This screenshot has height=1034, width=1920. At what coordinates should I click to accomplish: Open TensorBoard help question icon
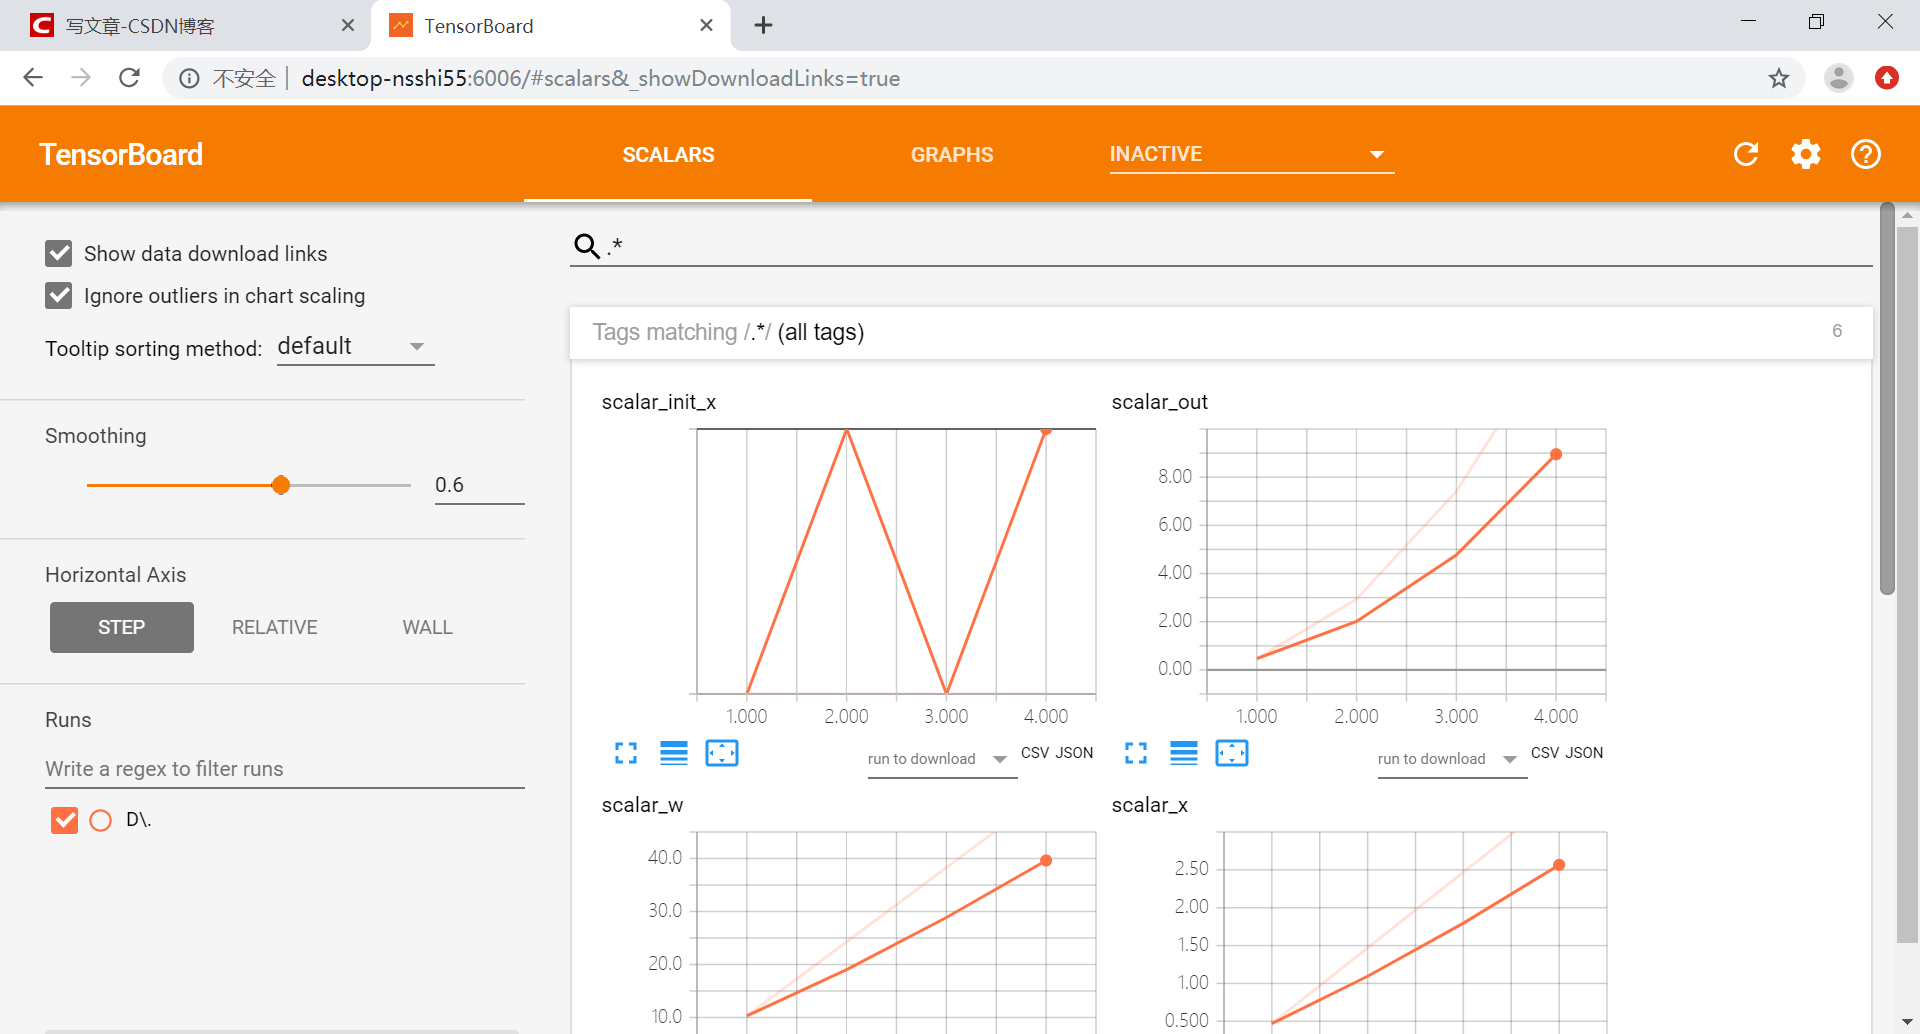pyautogui.click(x=1866, y=154)
